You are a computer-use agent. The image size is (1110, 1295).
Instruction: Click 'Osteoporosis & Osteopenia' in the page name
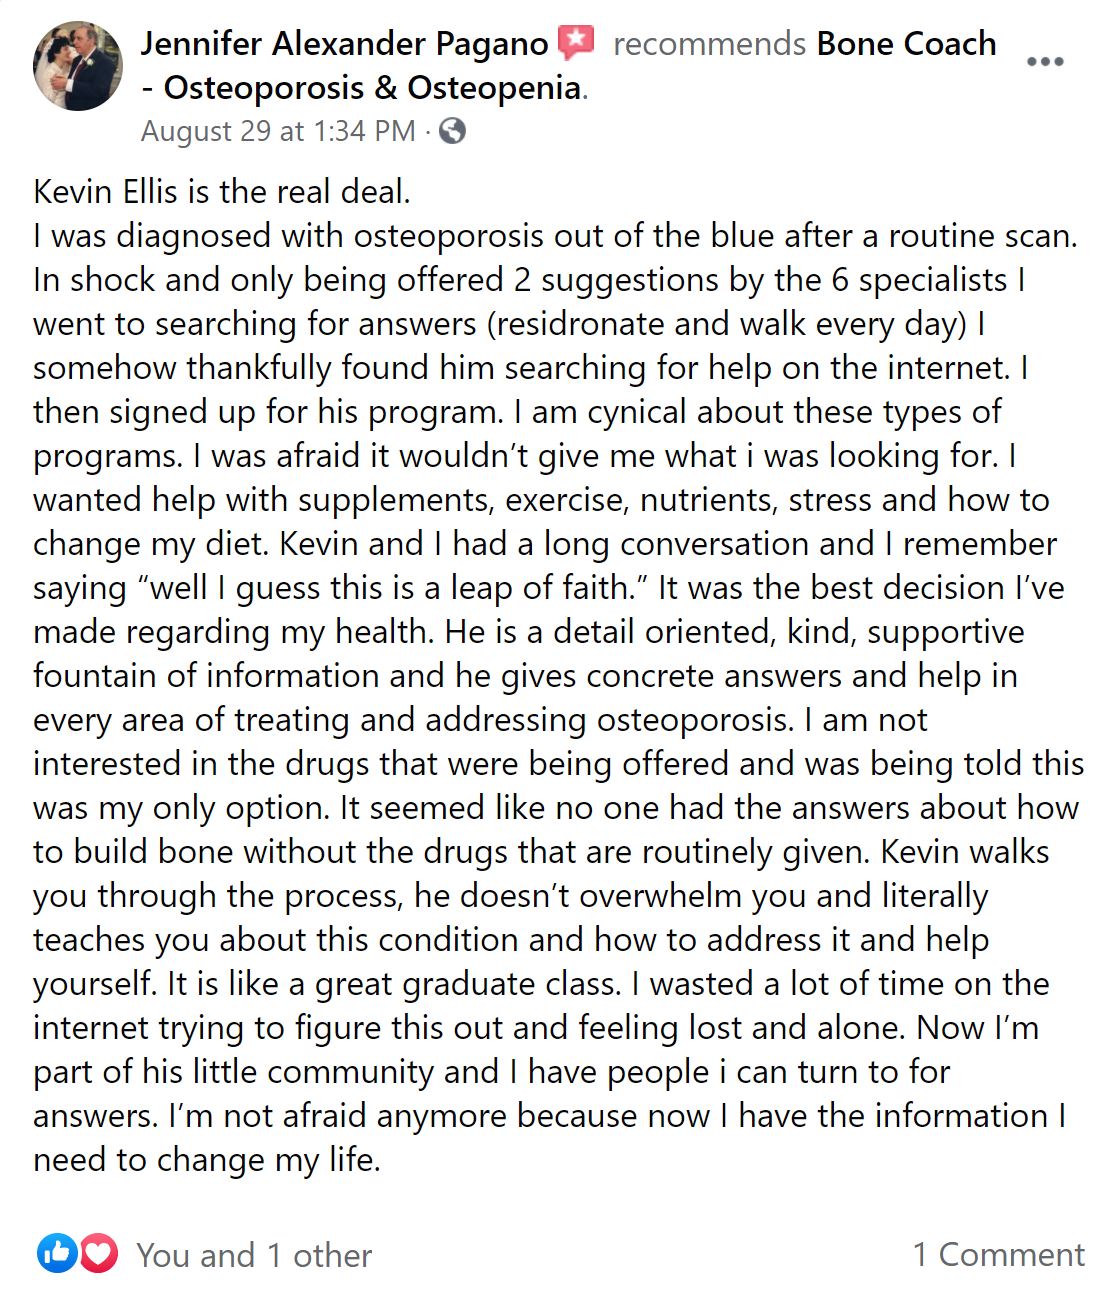[x=372, y=88]
